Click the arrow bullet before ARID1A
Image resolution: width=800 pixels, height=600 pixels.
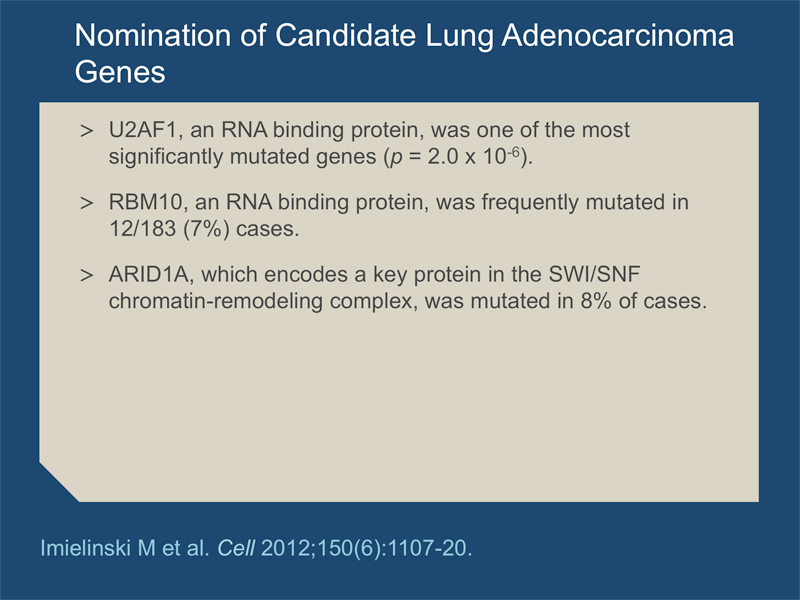tap(87, 276)
